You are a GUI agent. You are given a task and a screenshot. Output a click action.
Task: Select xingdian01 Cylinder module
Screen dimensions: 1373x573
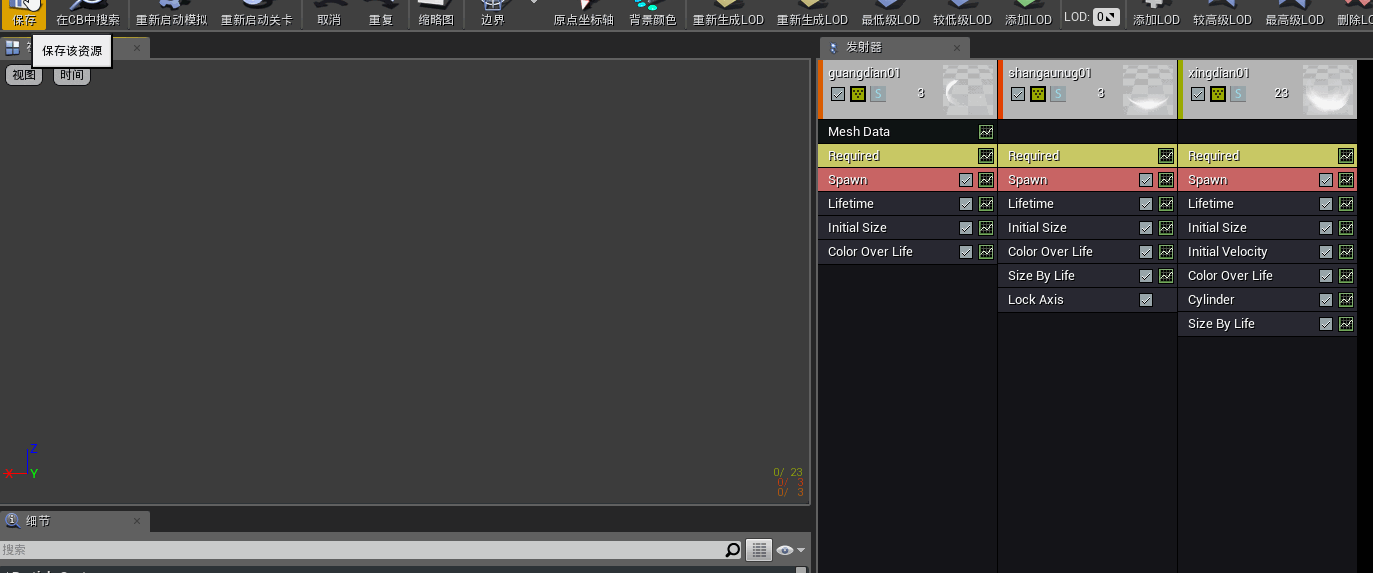point(1267,300)
